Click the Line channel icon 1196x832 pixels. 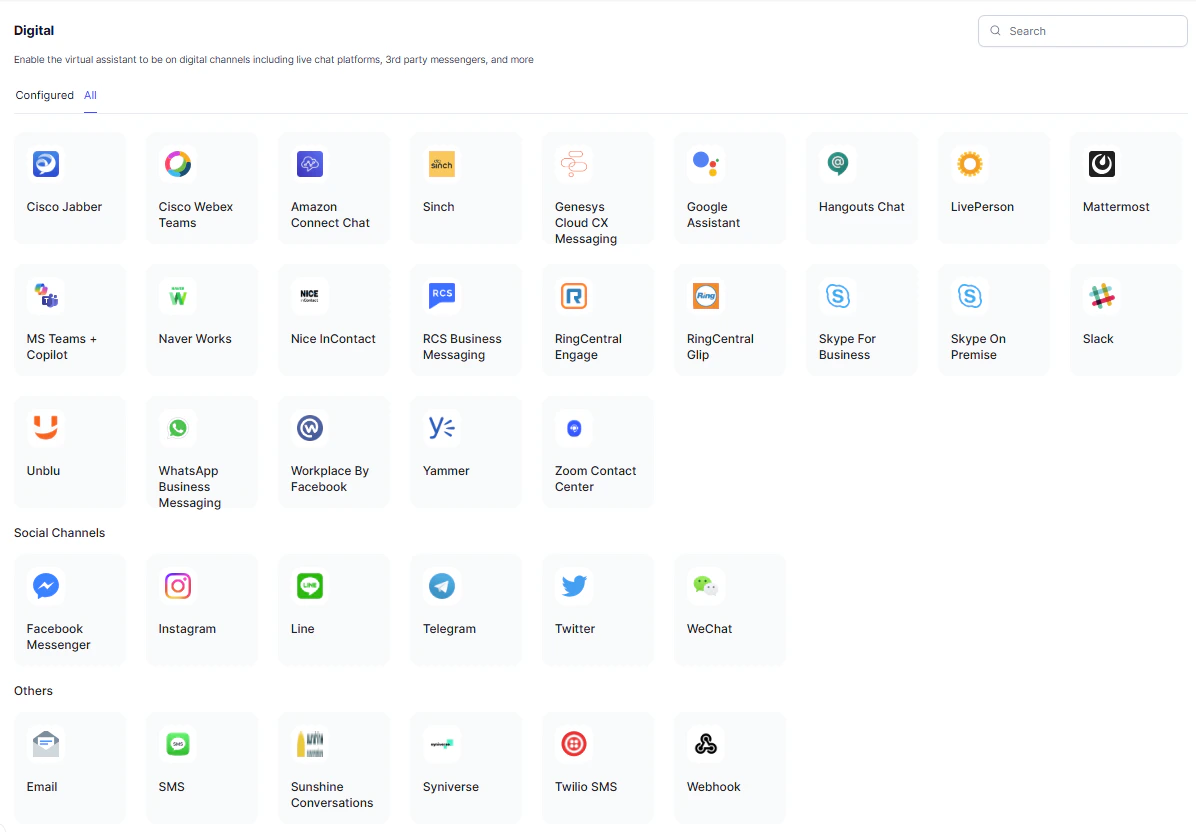point(310,586)
